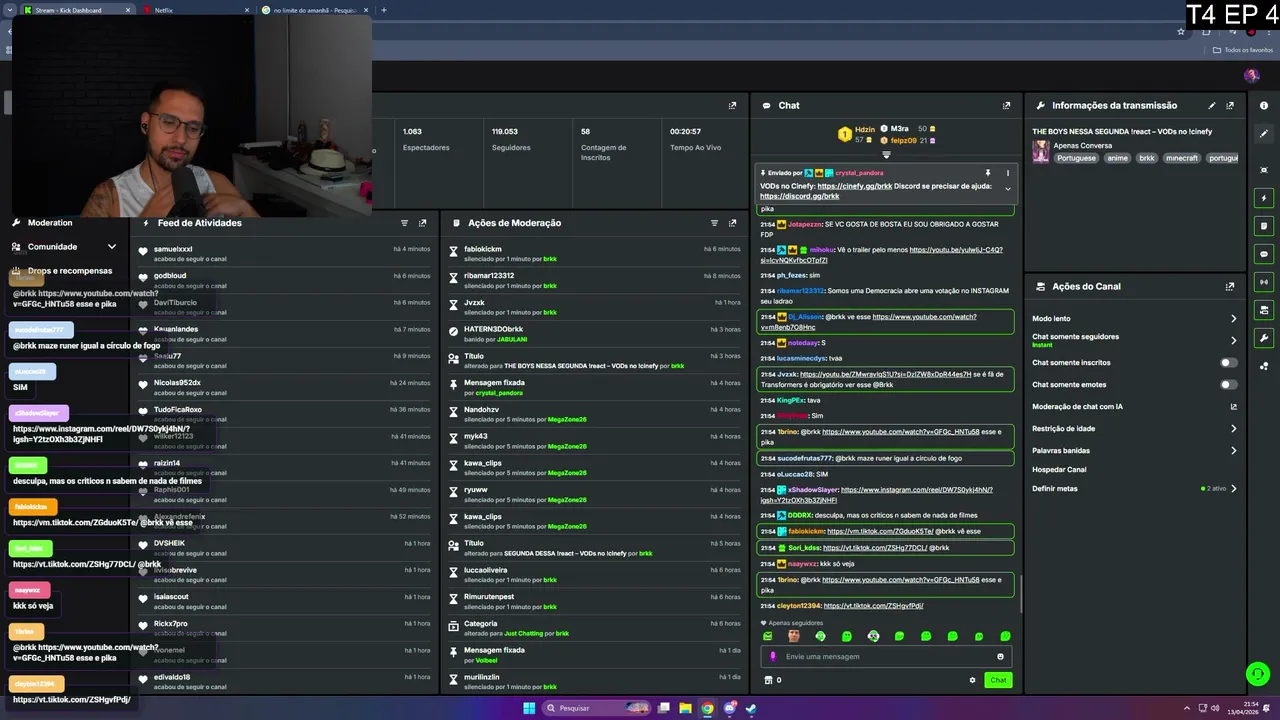Screen dimensions: 1280x720
Task: Pop out the stream stats panel
Action: (732, 105)
